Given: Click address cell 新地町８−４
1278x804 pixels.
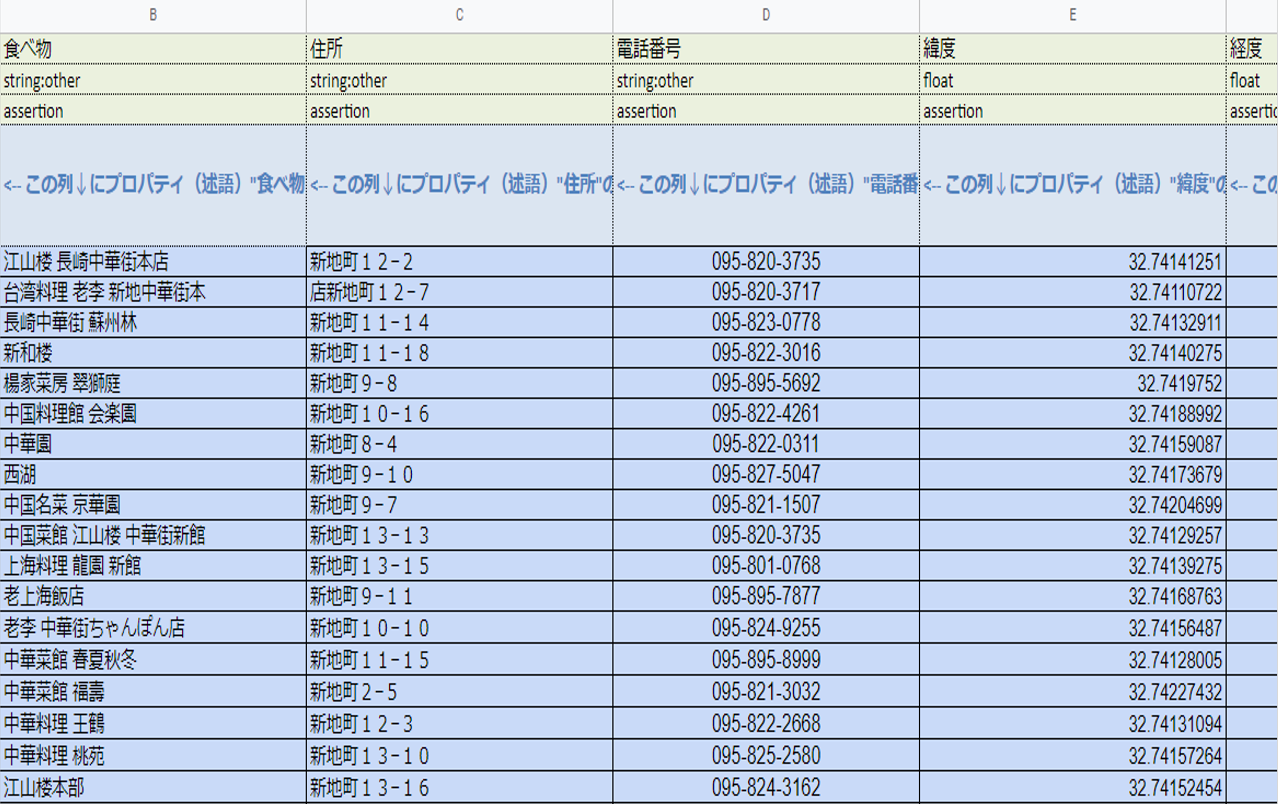Looking at the screenshot, I should pyautogui.click(x=459, y=443).
